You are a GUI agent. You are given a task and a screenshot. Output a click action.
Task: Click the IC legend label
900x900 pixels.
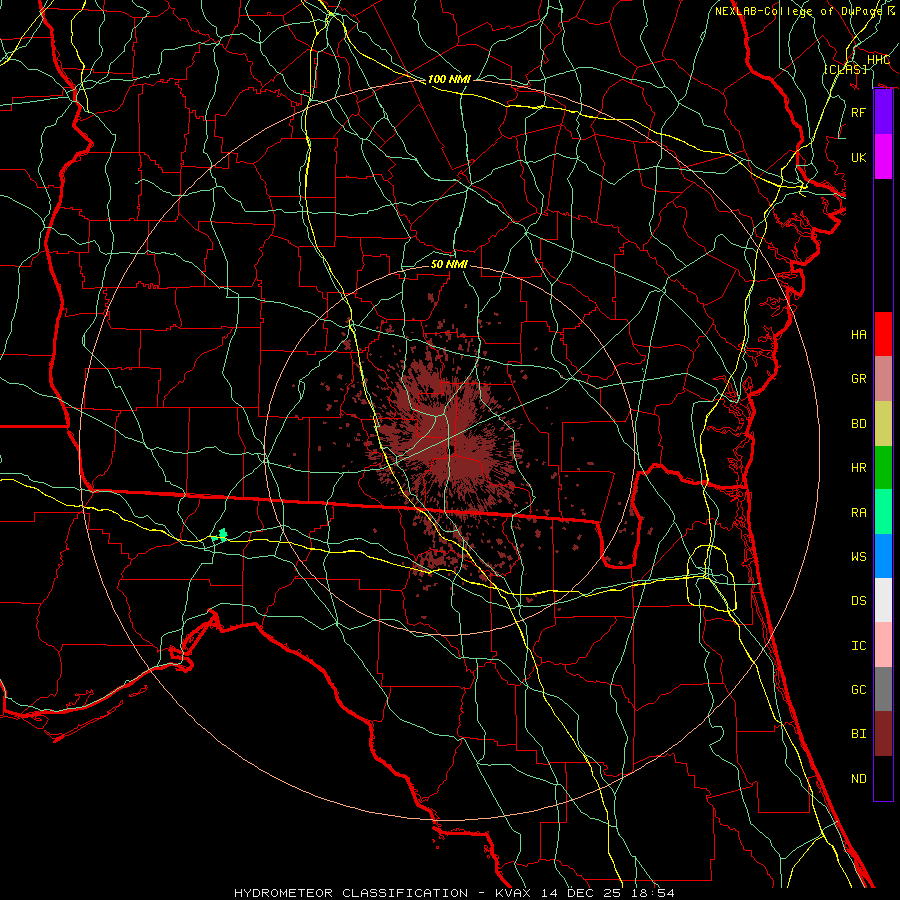[859, 646]
